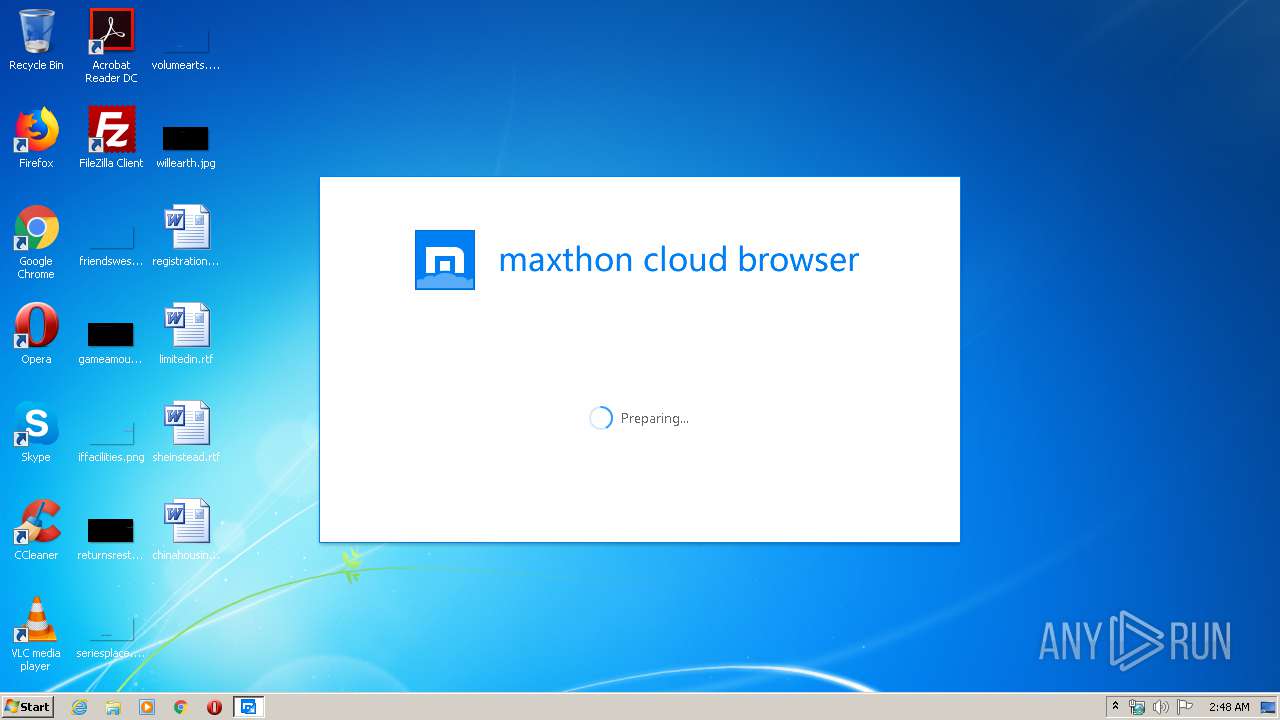Open Action Center flag icon

(1185, 707)
